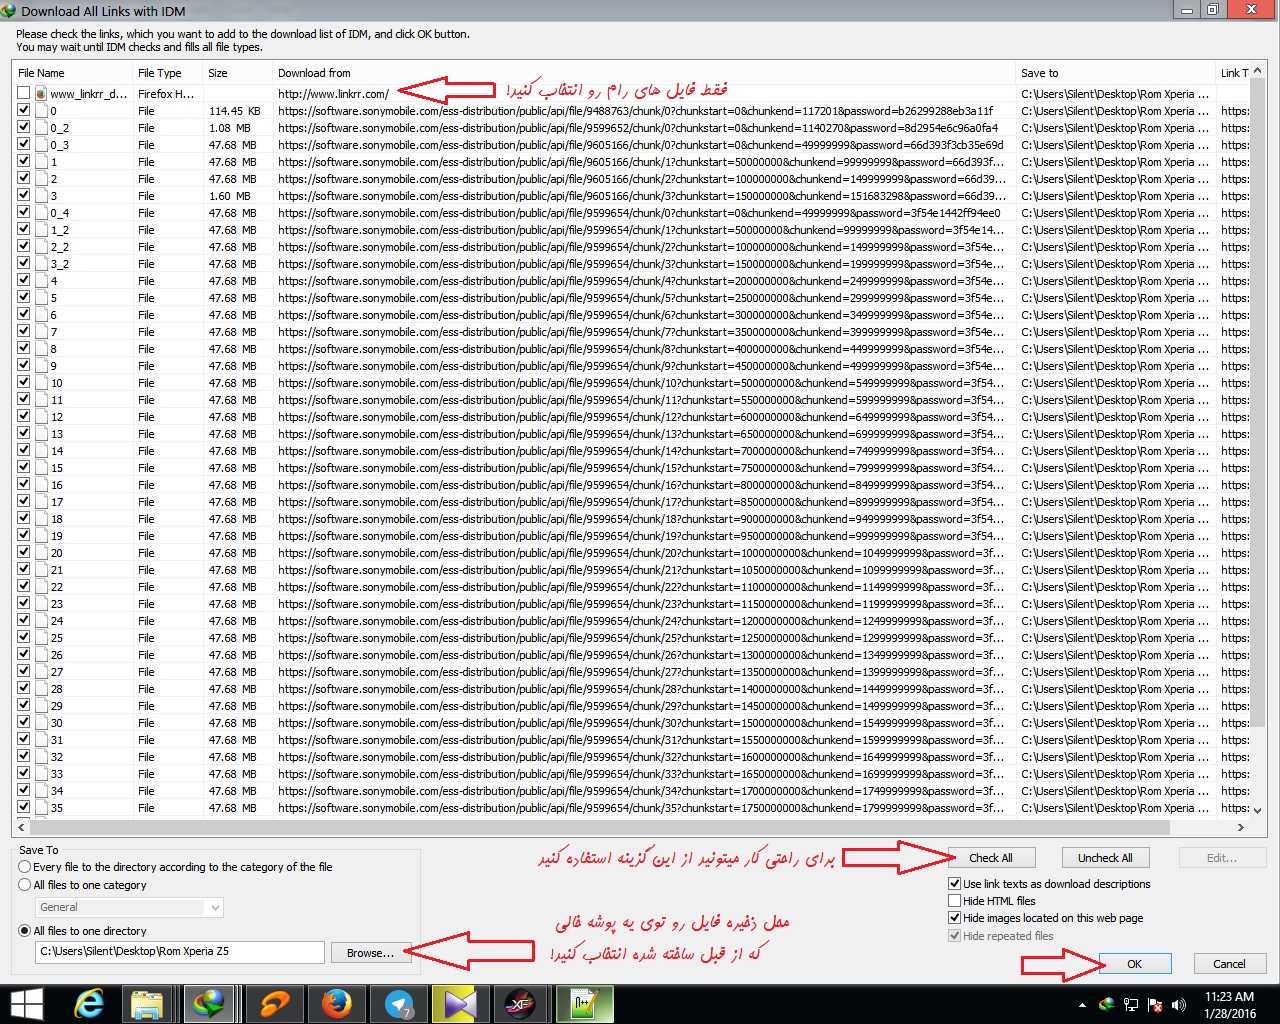1280x1024 pixels.
Task: Select the http://www.linkr.com/ link cell
Action: coord(334,94)
